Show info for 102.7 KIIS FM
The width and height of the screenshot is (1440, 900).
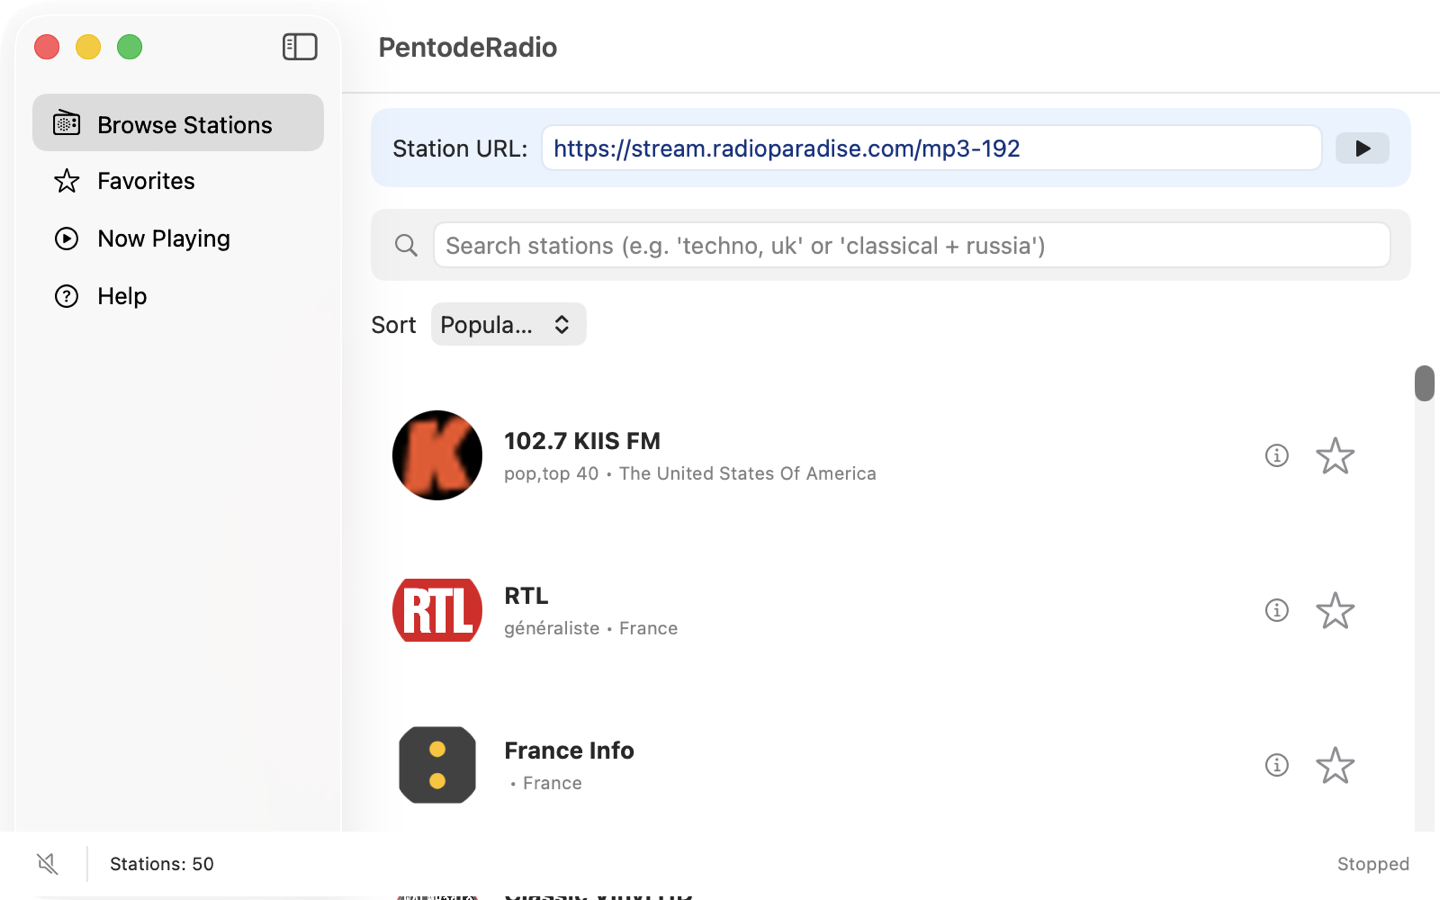pos(1277,456)
